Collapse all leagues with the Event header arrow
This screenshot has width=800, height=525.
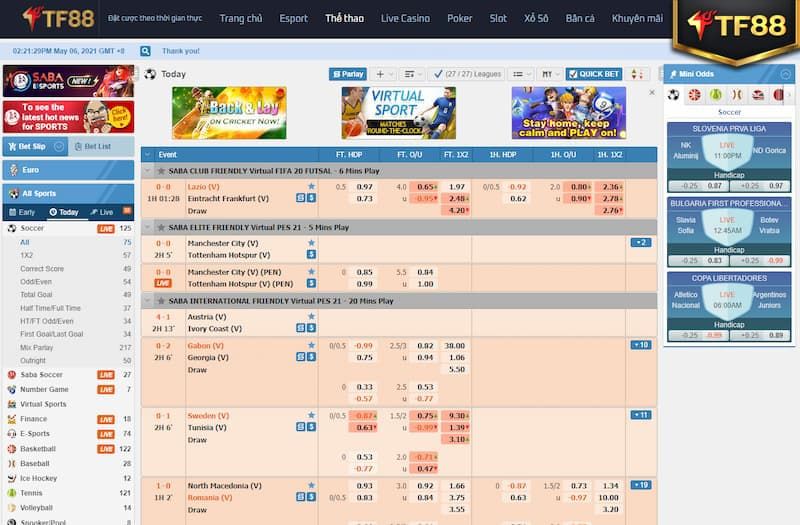147,155
